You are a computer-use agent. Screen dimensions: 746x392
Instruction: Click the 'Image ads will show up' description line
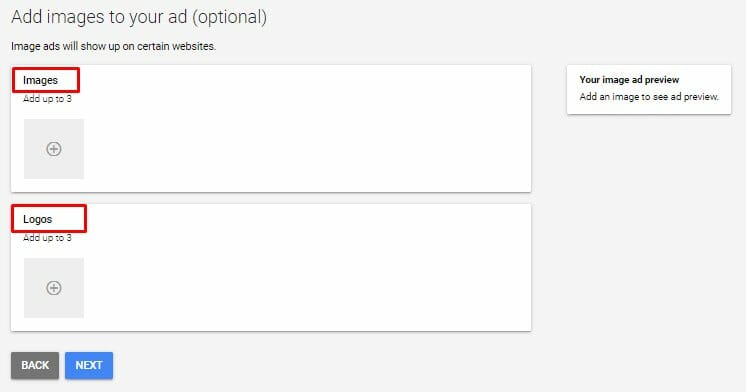(113, 46)
